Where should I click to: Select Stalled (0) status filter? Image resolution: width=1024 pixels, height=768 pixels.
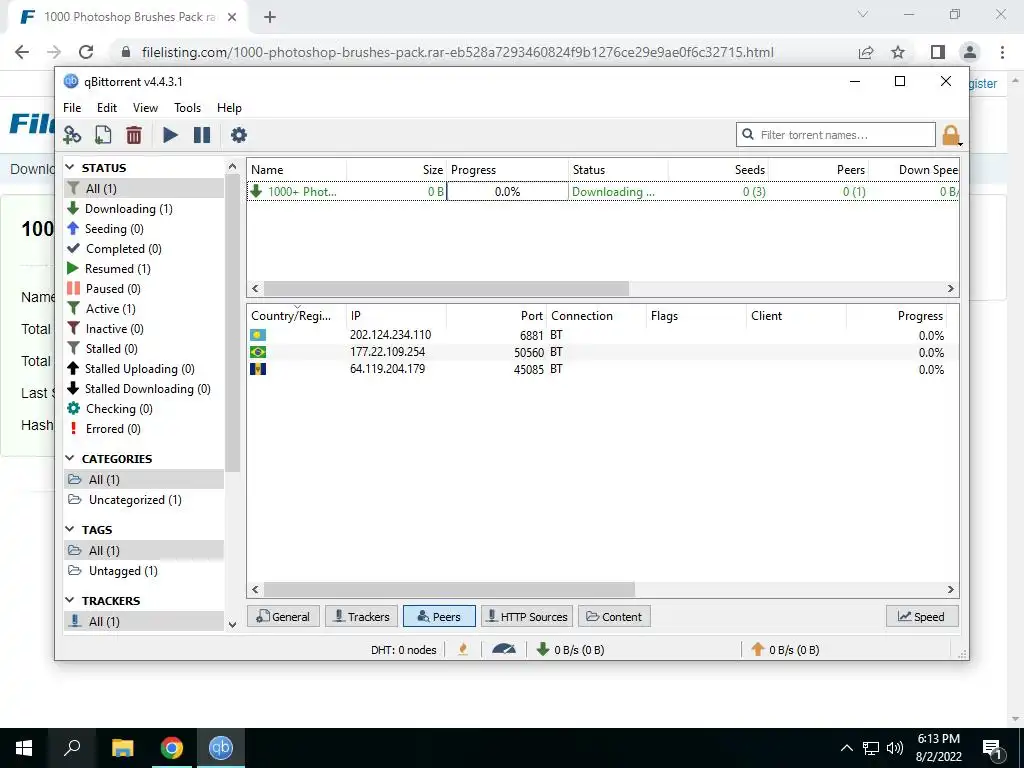[x=144, y=349]
